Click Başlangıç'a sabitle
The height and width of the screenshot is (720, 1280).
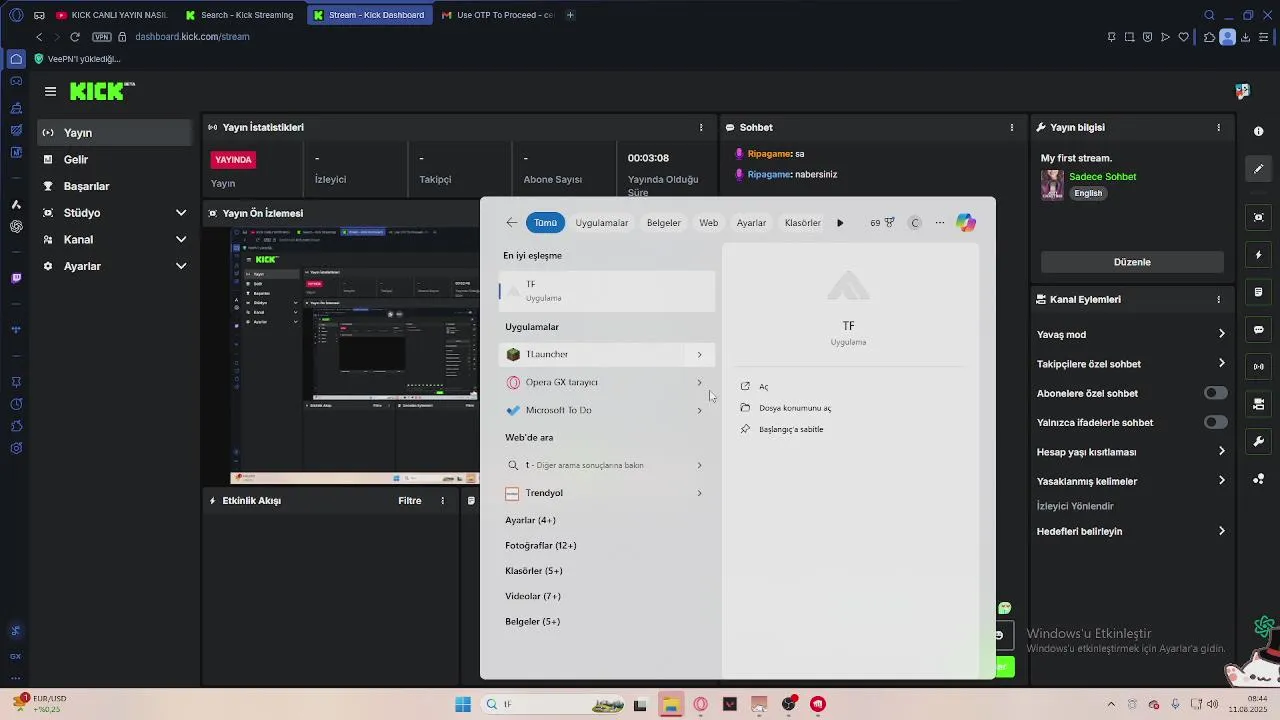pyautogui.click(x=791, y=429)
